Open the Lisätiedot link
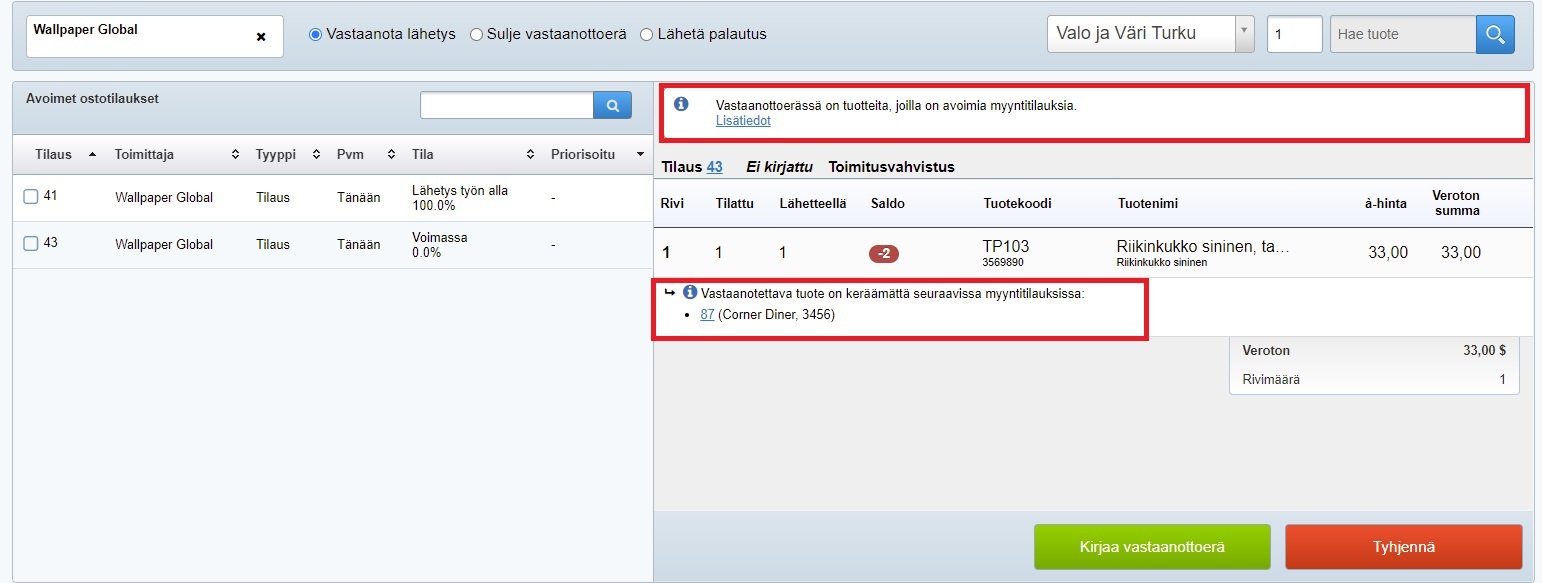 (x=743, y=121)
